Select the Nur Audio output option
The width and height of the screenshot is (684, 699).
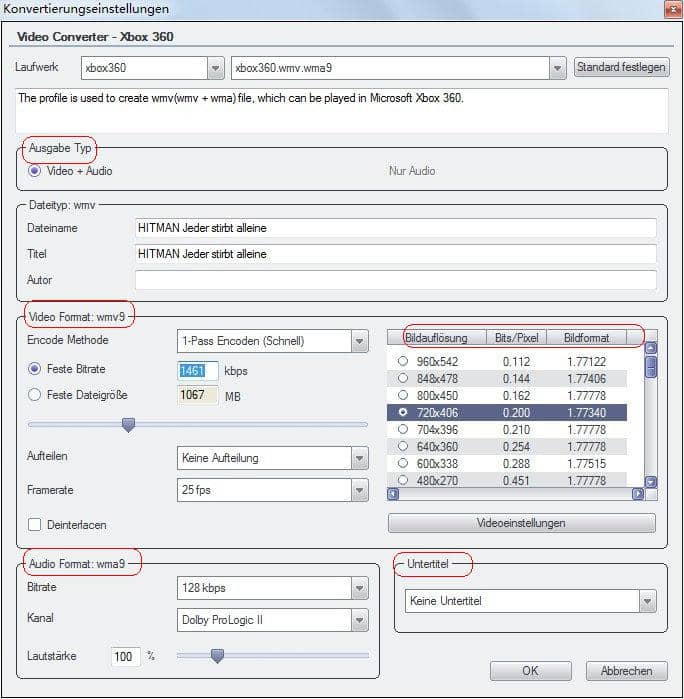tap(412, 171)
